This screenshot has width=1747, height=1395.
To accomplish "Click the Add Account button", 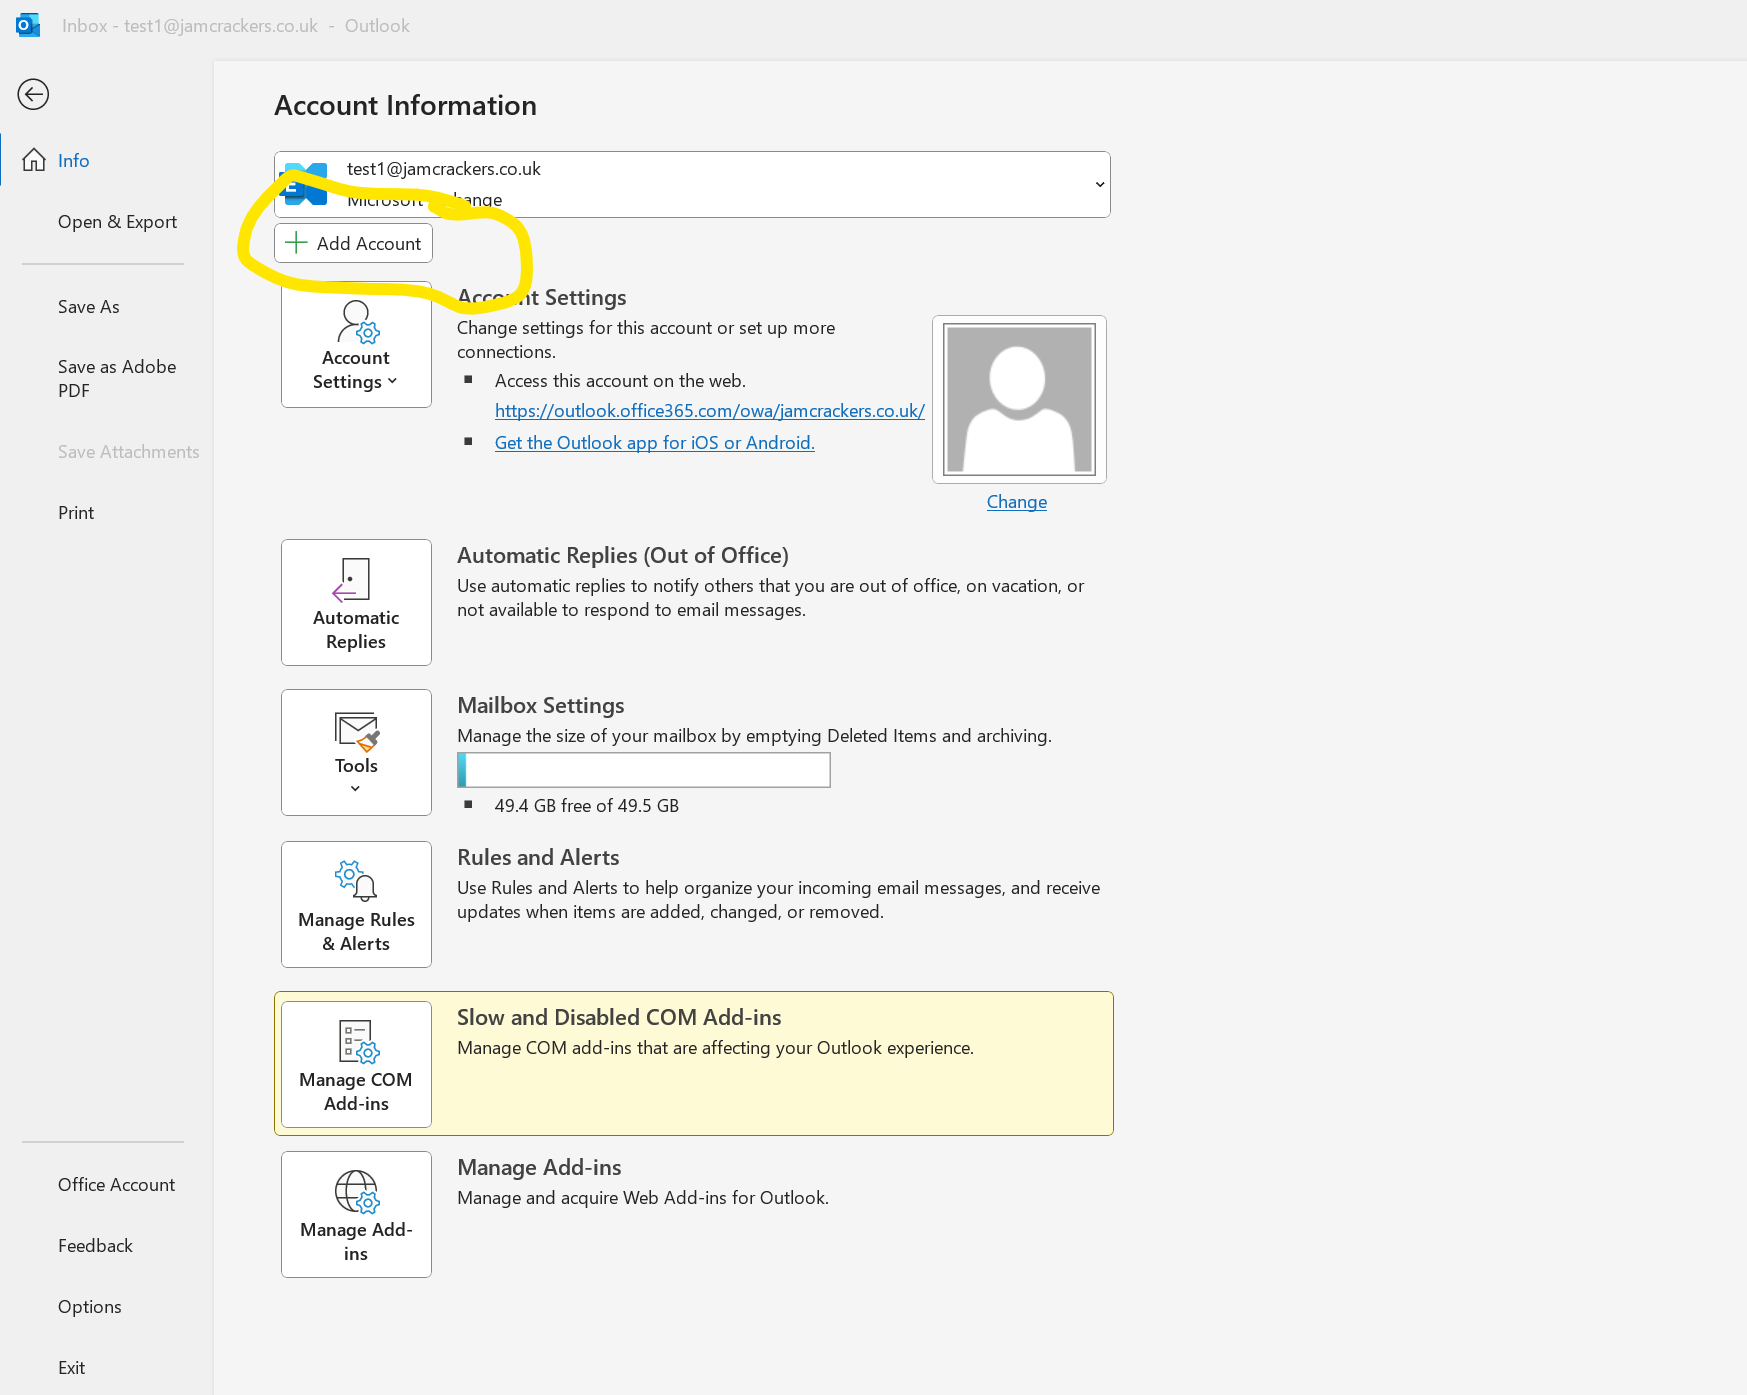I will click(x=353, y=242).
